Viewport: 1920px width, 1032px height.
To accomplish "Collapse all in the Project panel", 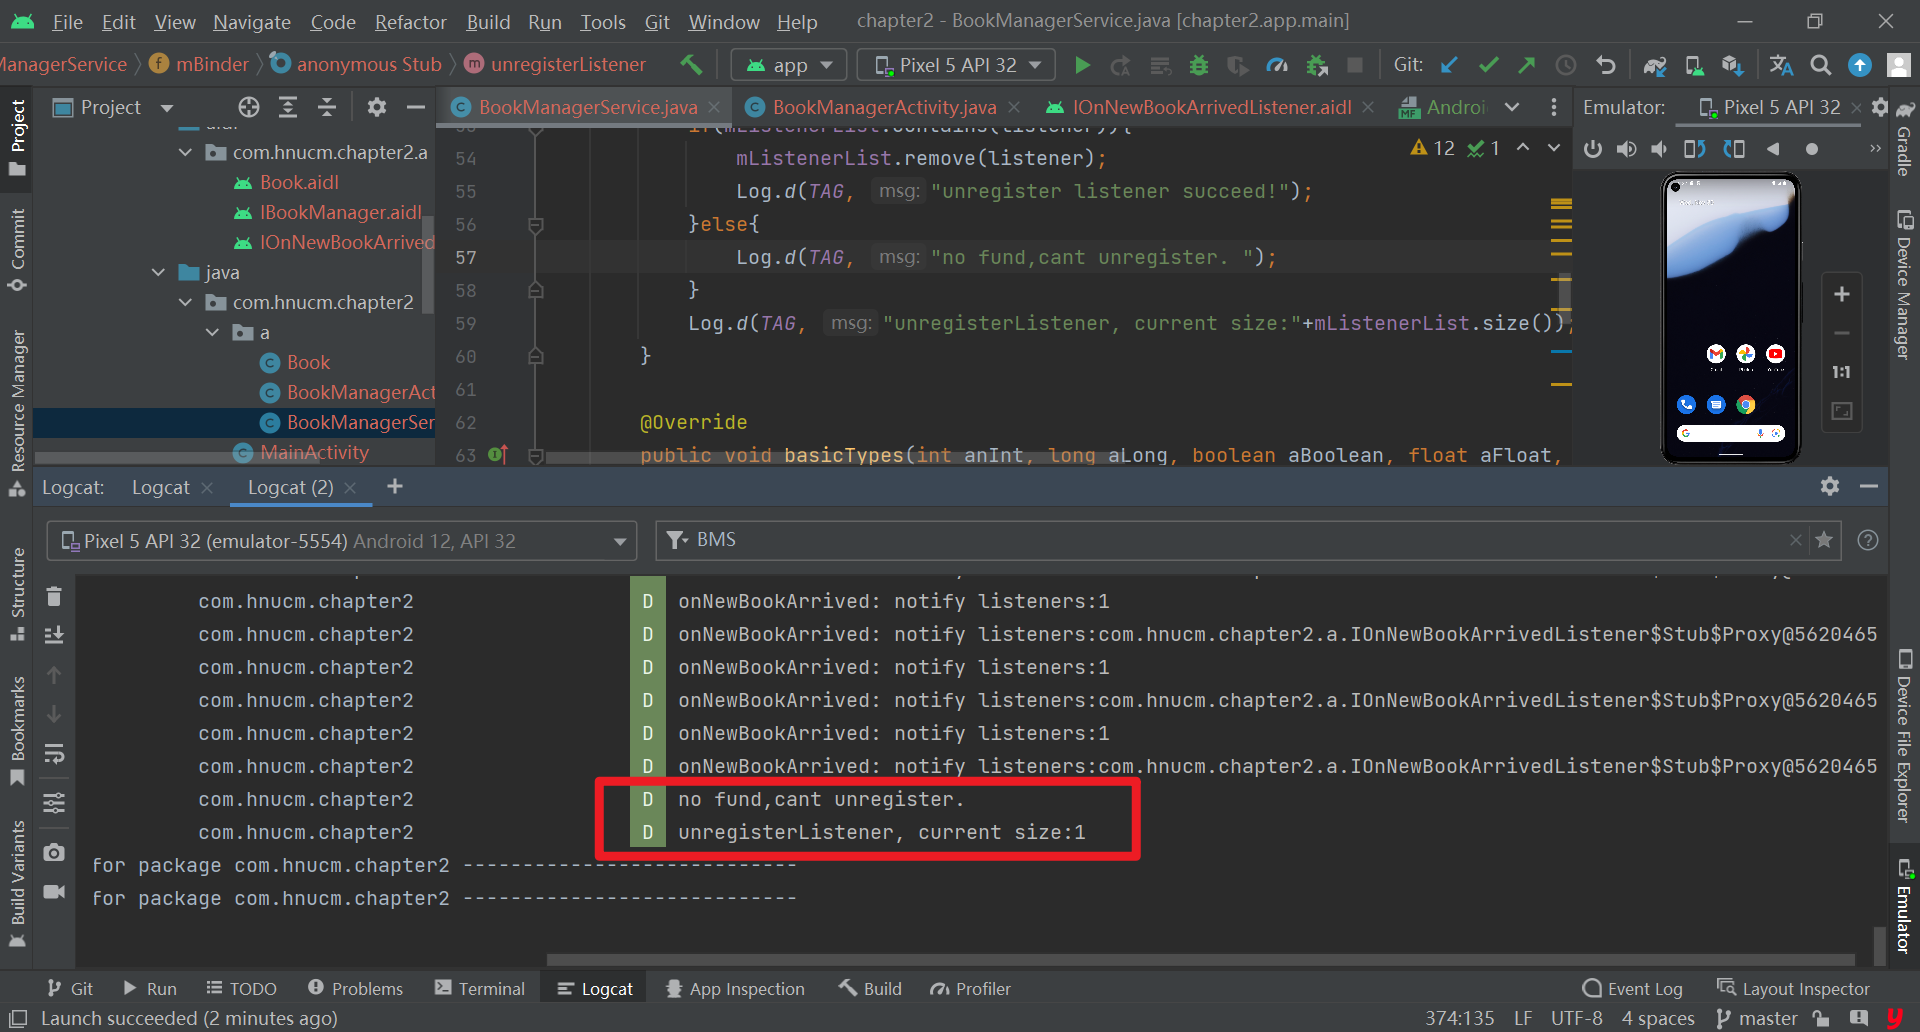I will [327, 107].
